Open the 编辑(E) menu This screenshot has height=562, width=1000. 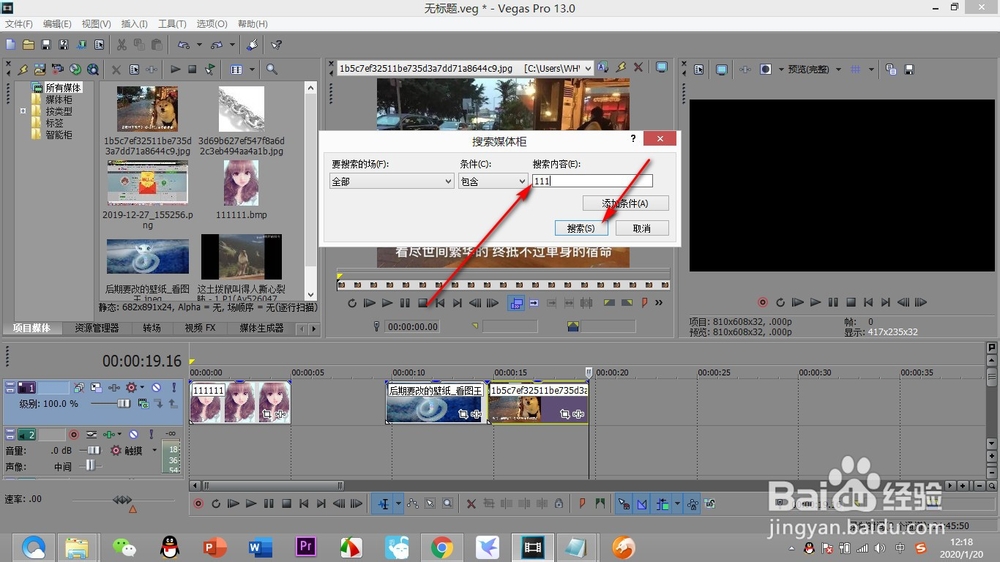[57, 24]
